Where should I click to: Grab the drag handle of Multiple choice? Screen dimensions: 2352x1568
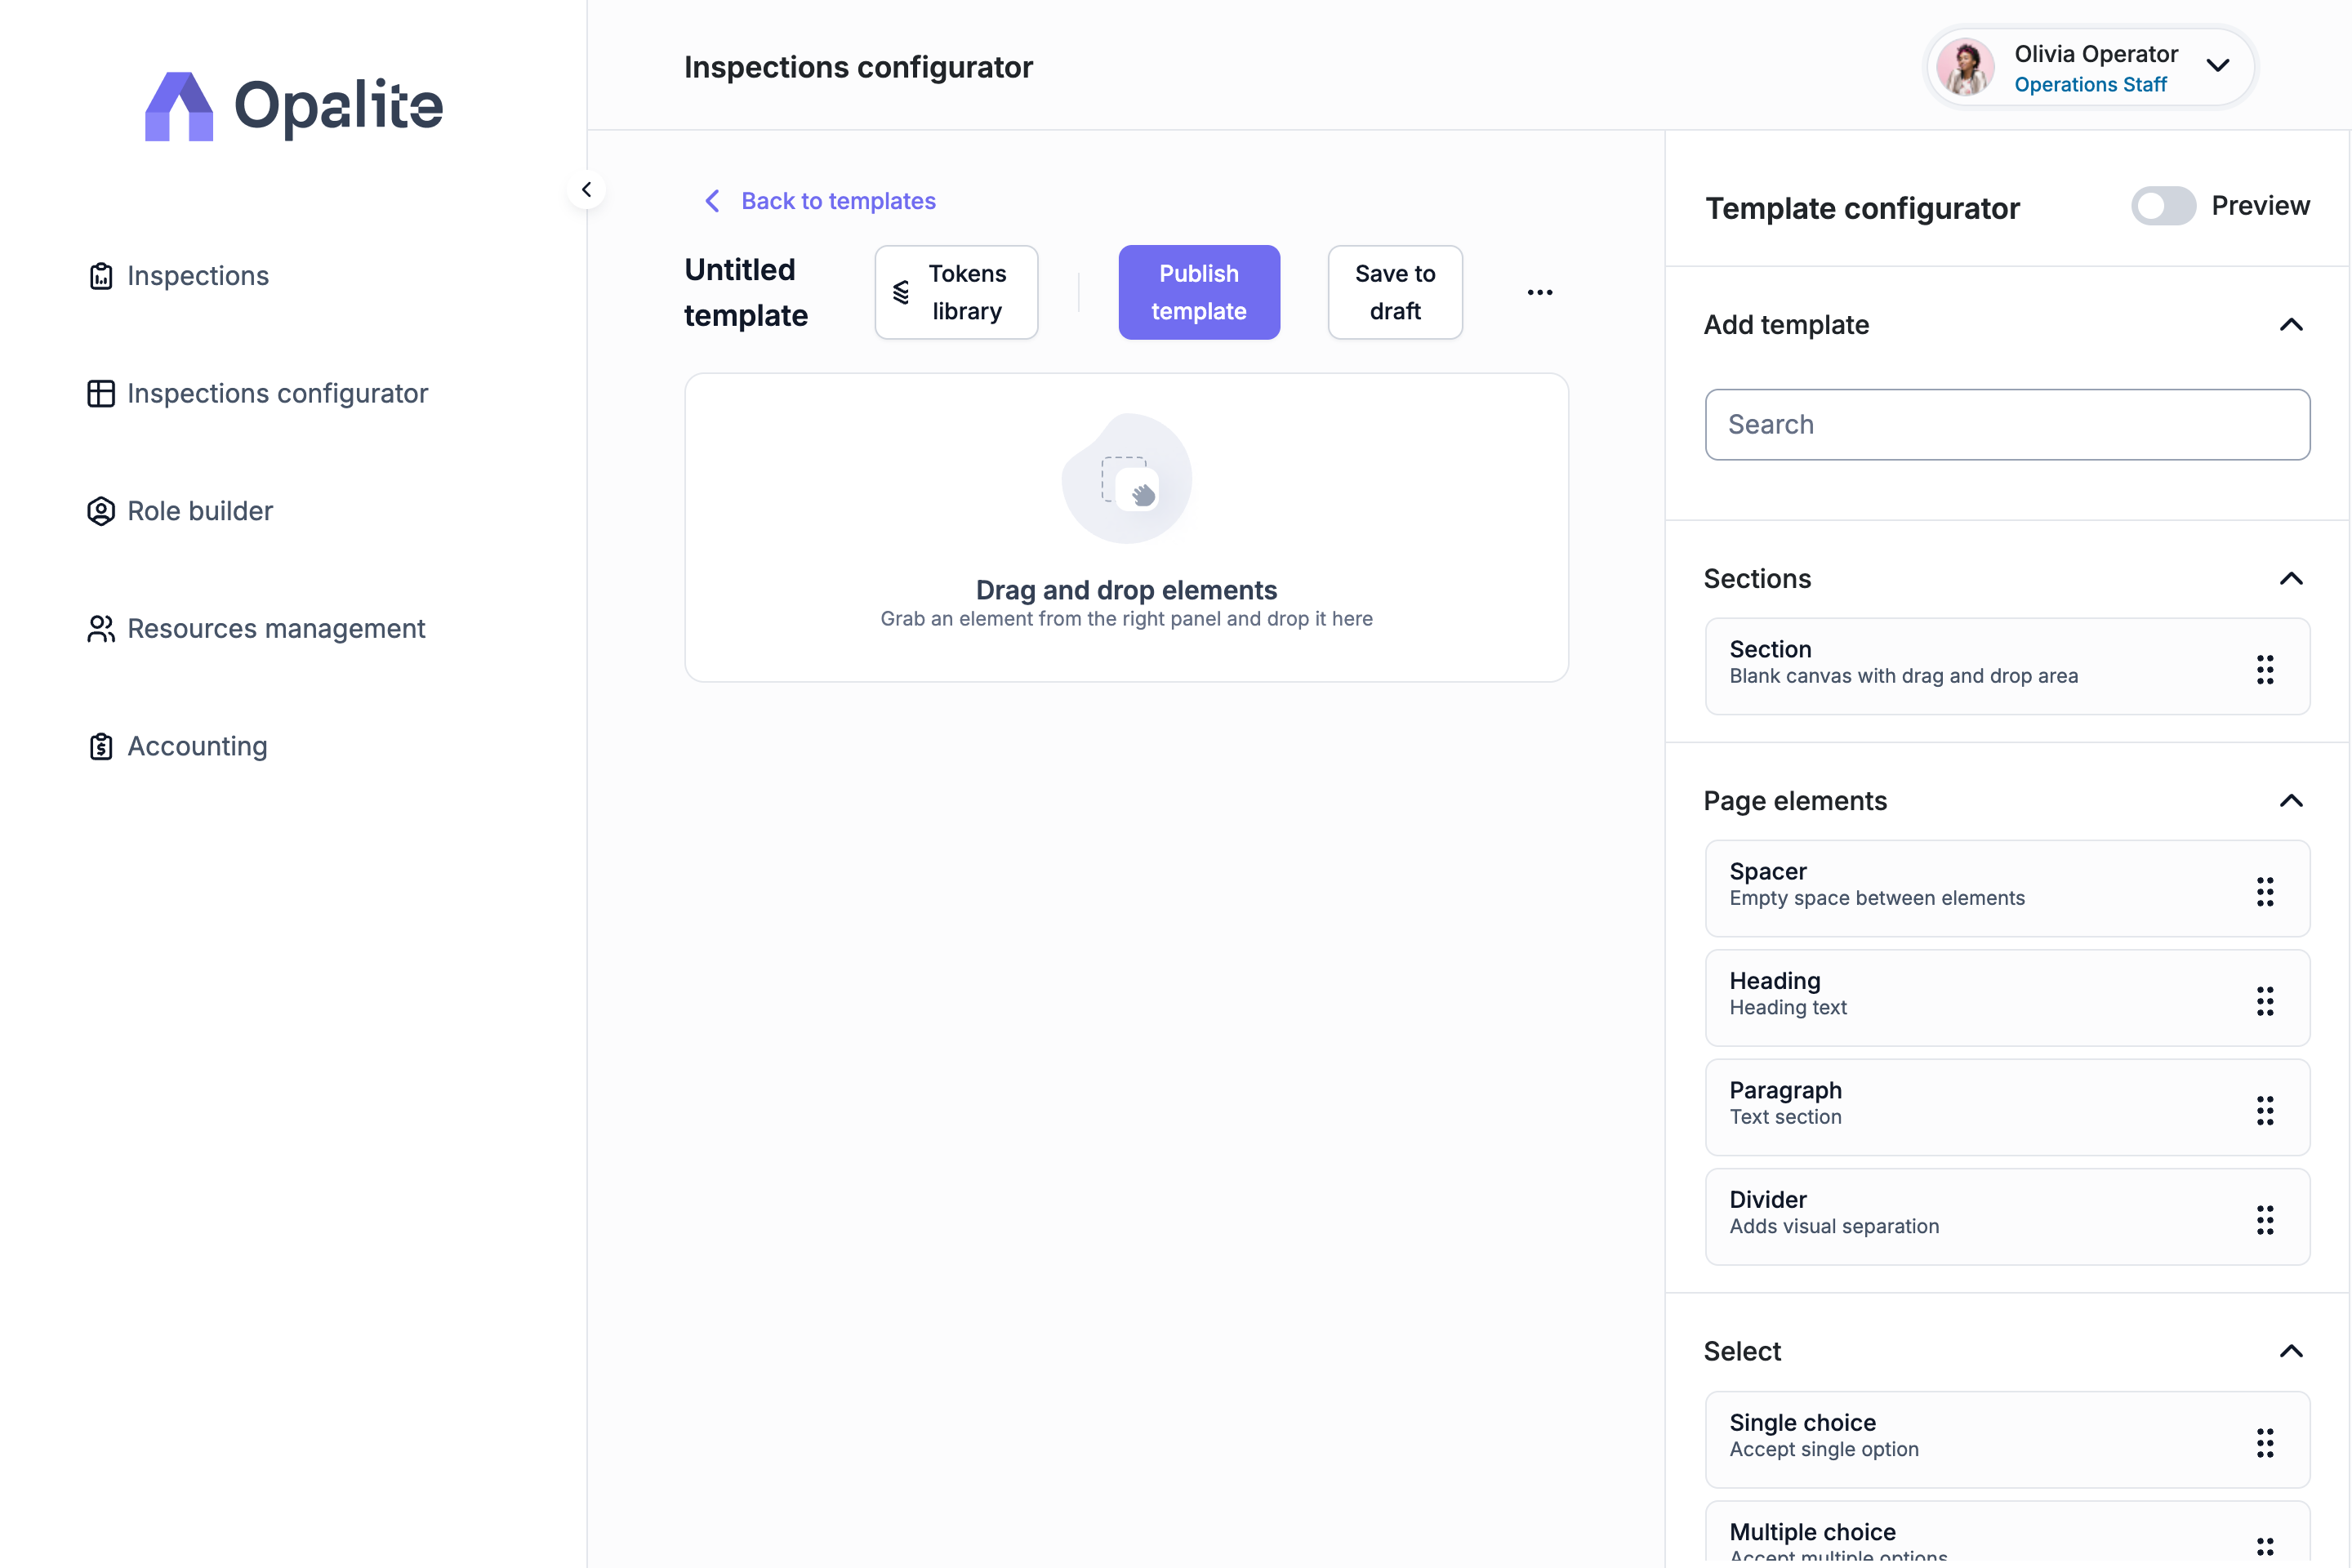click(x=2265, y=1547)
